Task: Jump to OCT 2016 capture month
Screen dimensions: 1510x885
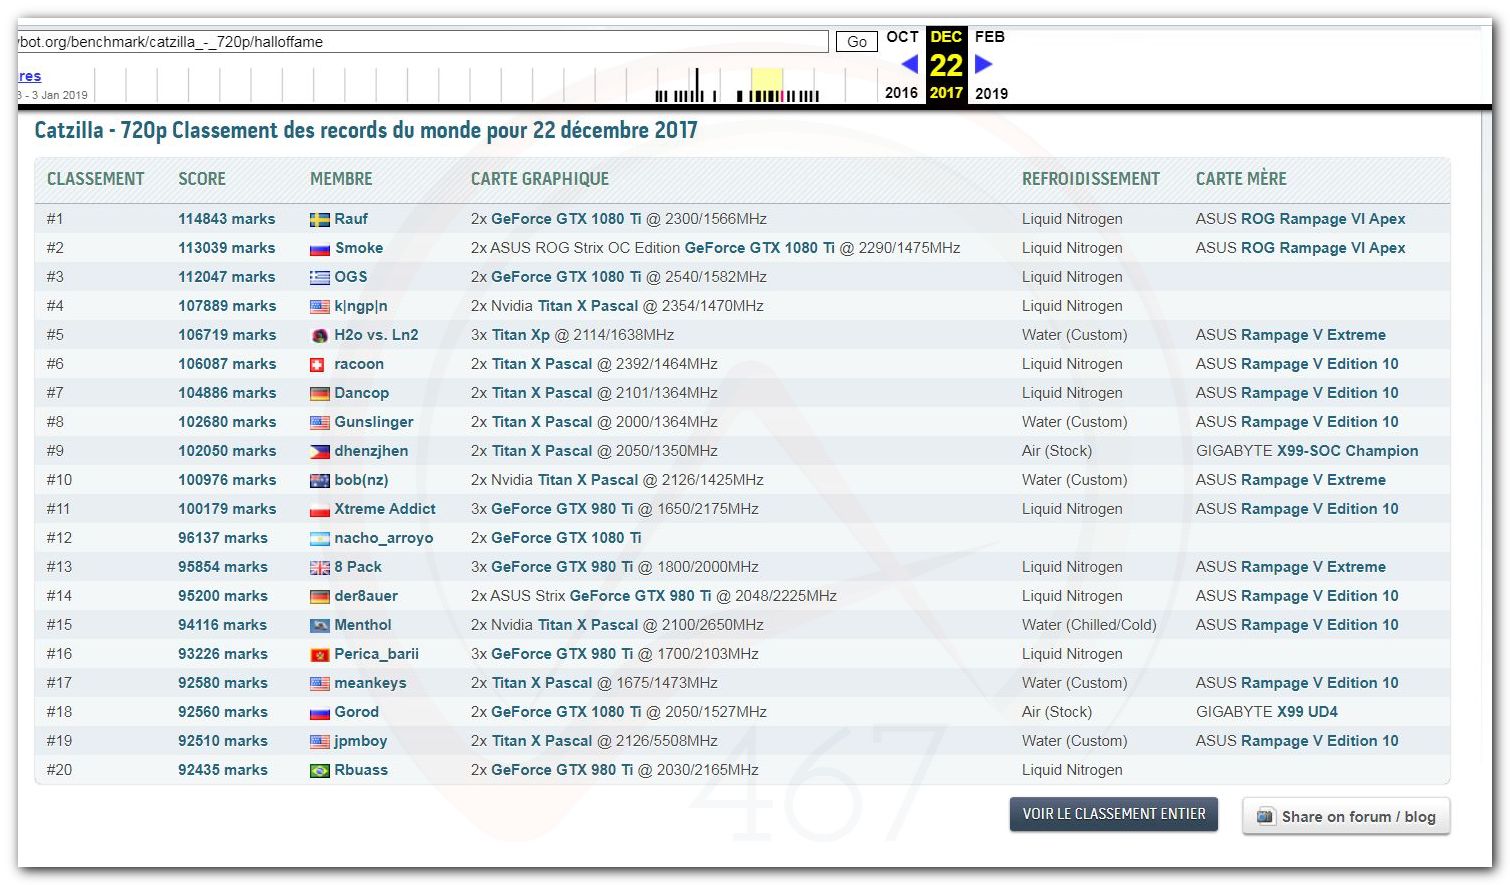Action: (902, 37)
